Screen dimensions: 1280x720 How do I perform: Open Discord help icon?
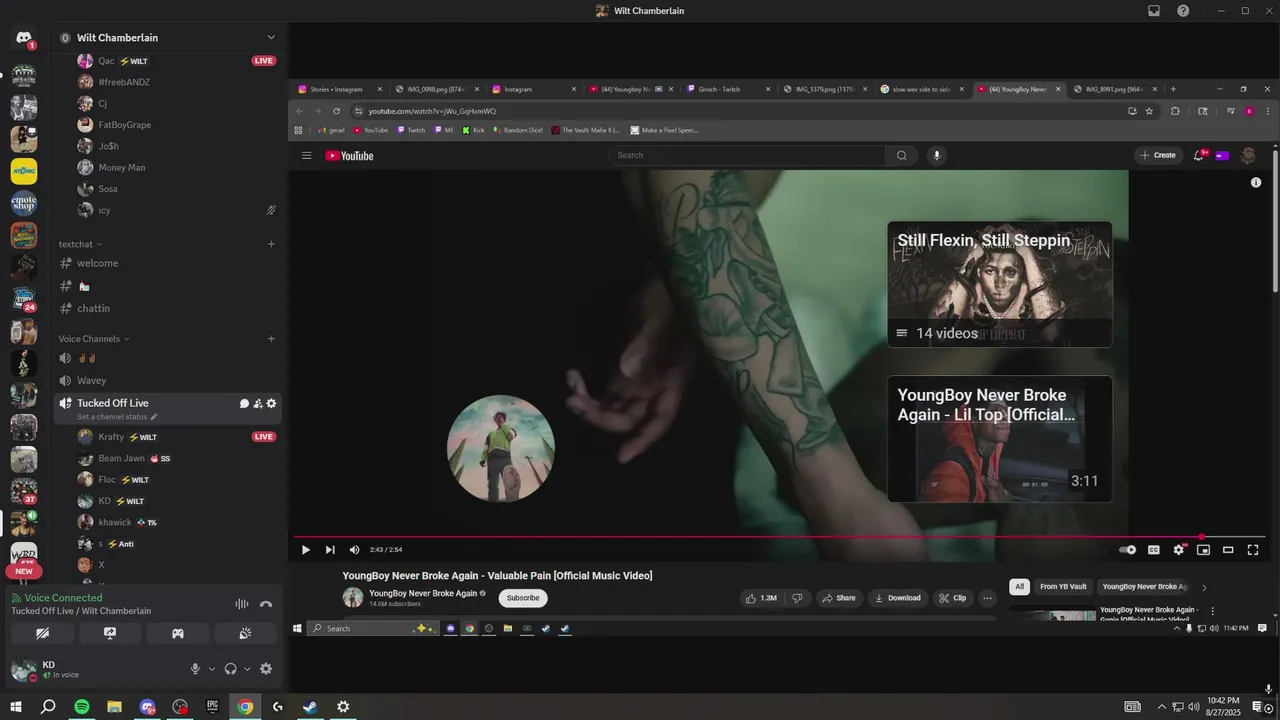(x=1183, y=11)
